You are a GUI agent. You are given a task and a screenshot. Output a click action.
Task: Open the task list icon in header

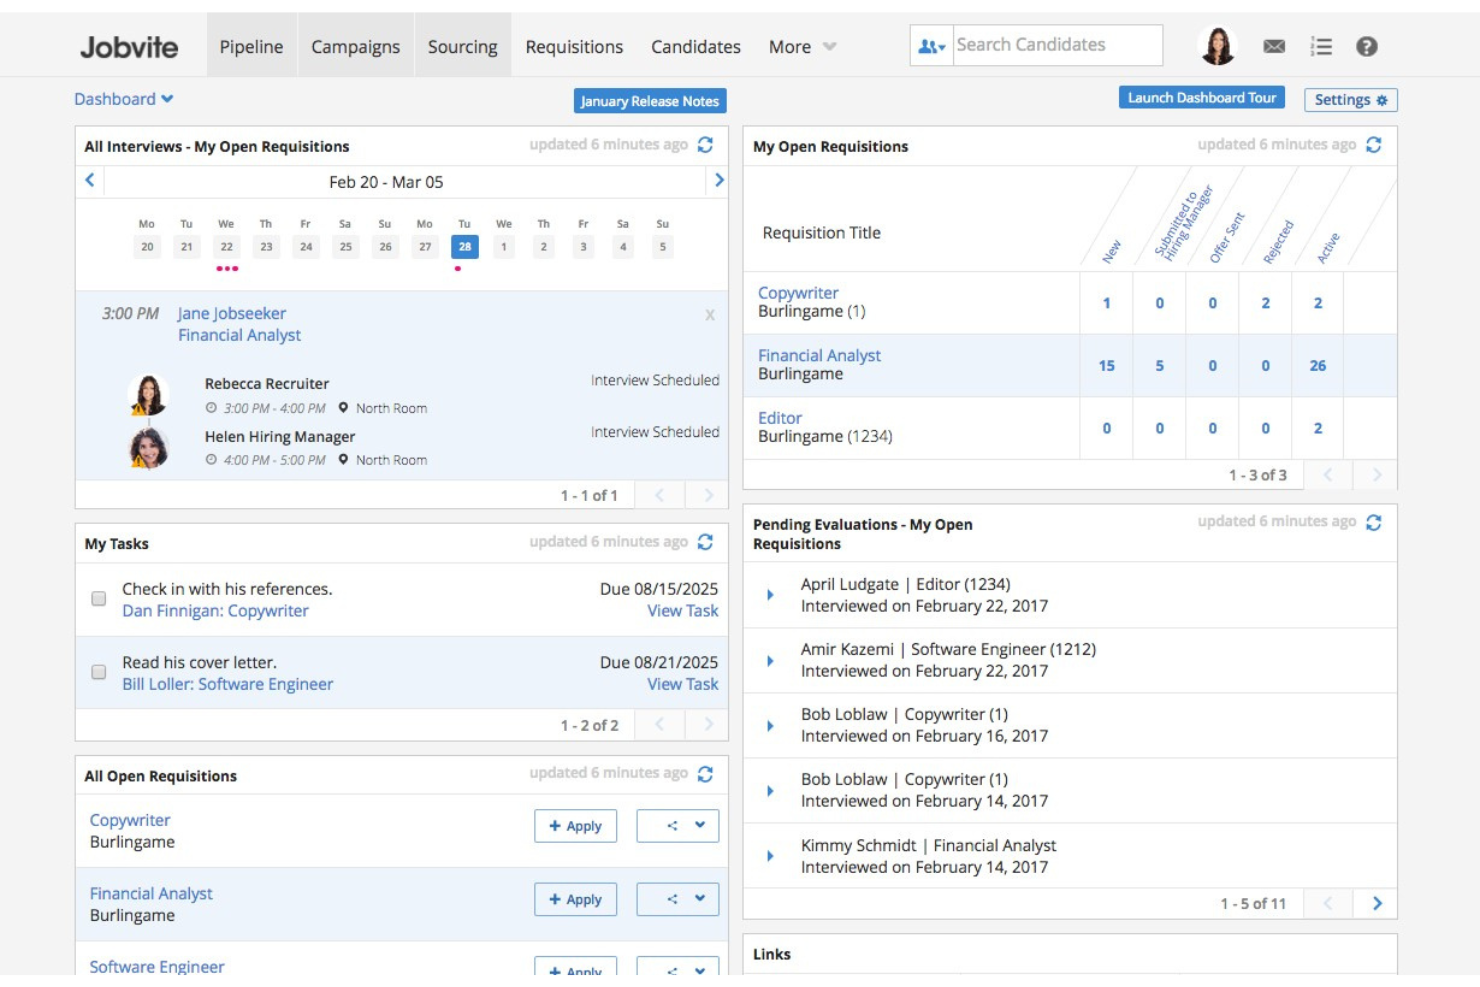(x=1321, y=46)
